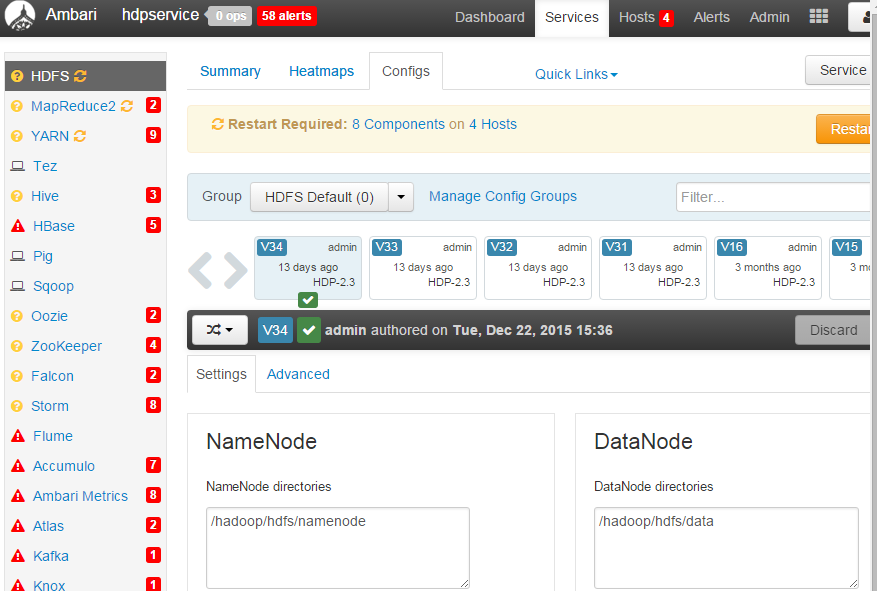Image resolution: width=877 pixels, height=591 pixels.
Task: Click the previous config versions arrow
Action: point(201,269)
